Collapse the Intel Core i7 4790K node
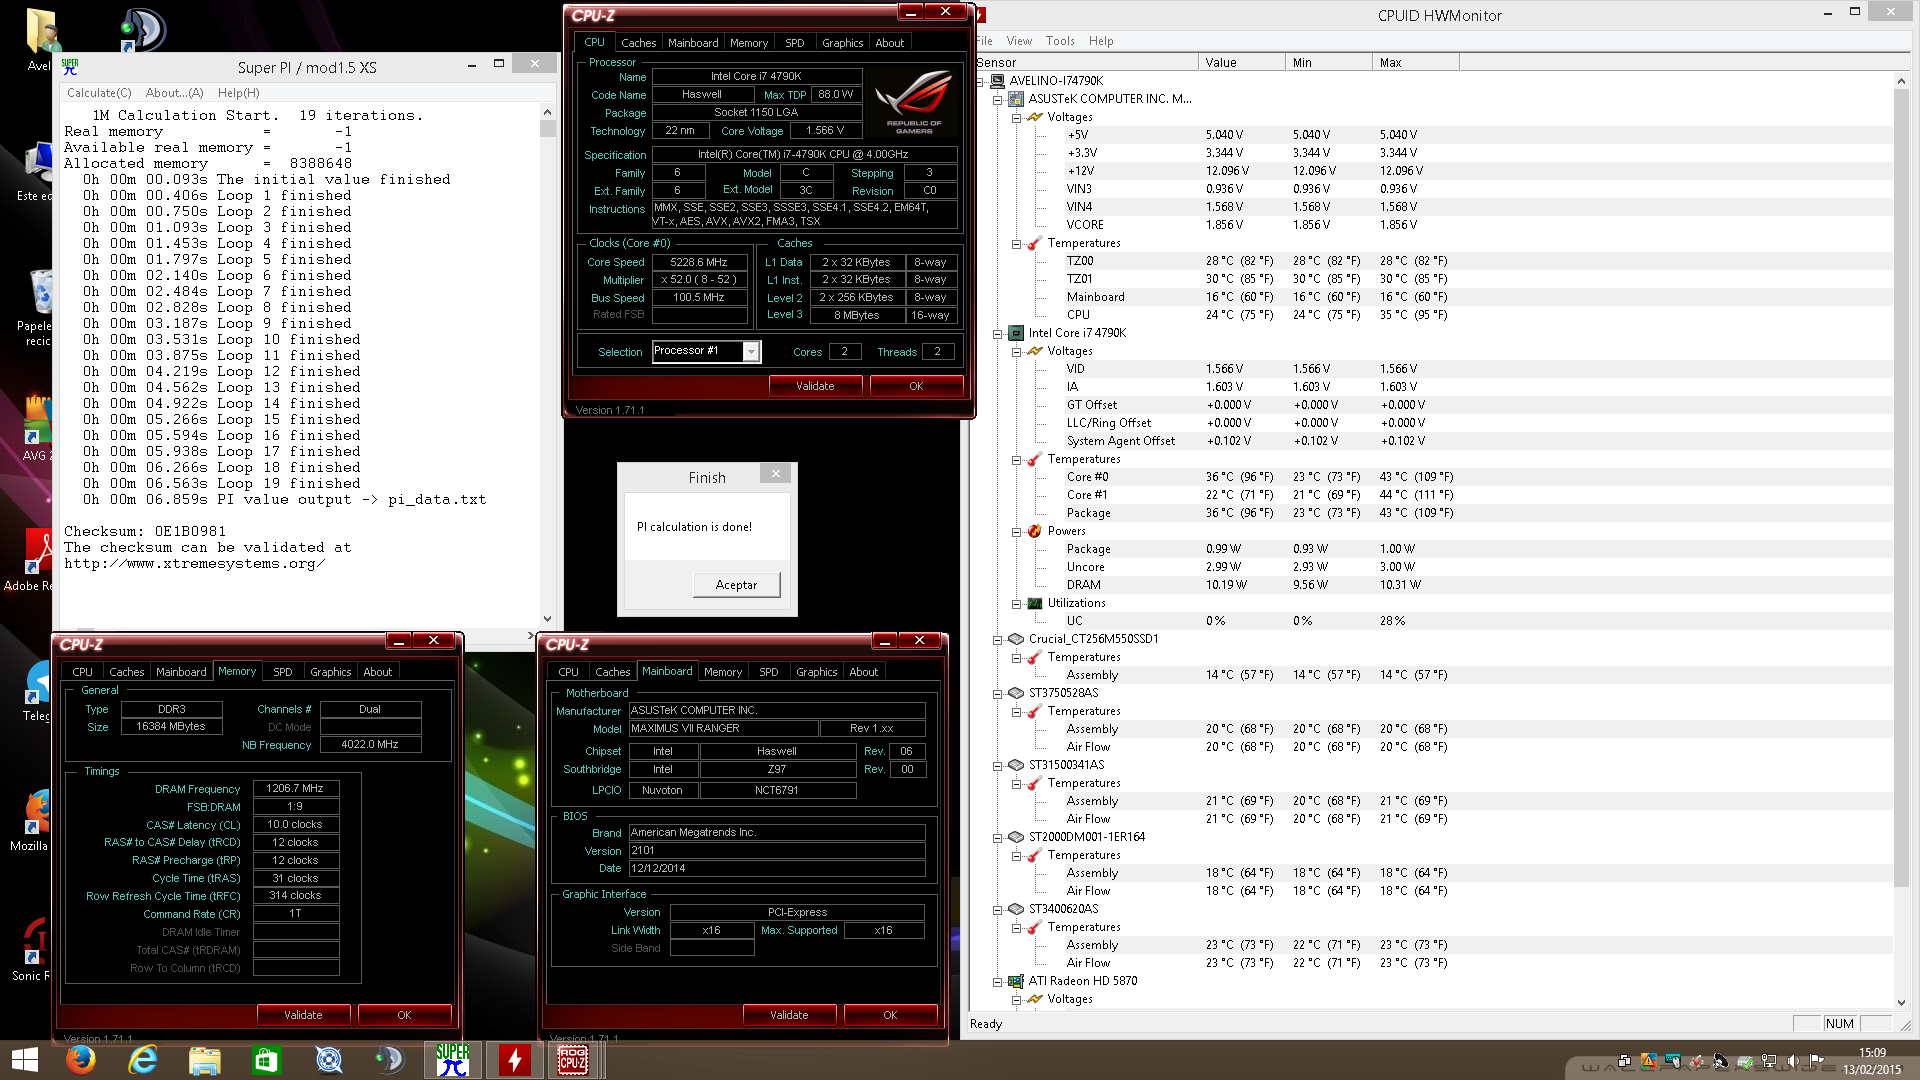Viewport: 1920px width, 1080px height. coord(997,333)
